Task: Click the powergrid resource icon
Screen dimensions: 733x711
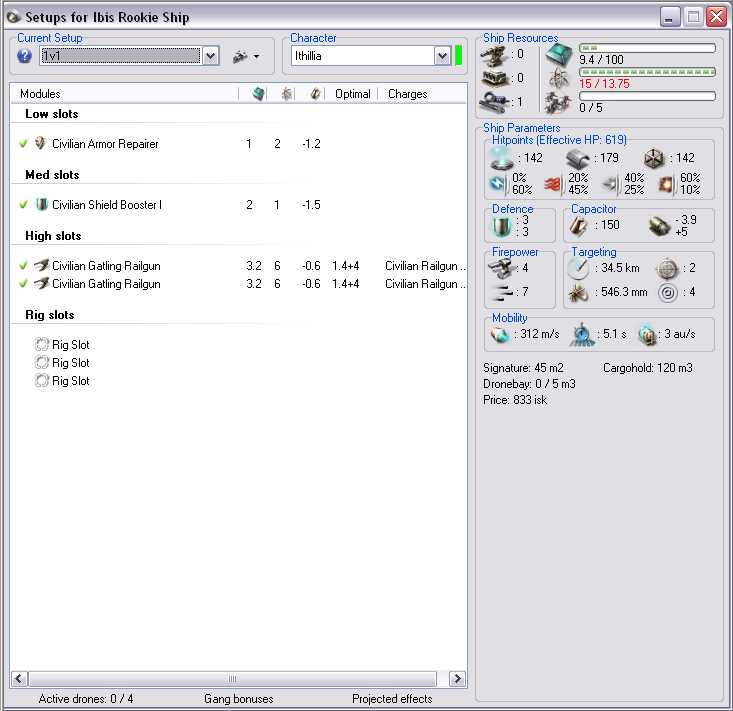Action: [559, 79]
